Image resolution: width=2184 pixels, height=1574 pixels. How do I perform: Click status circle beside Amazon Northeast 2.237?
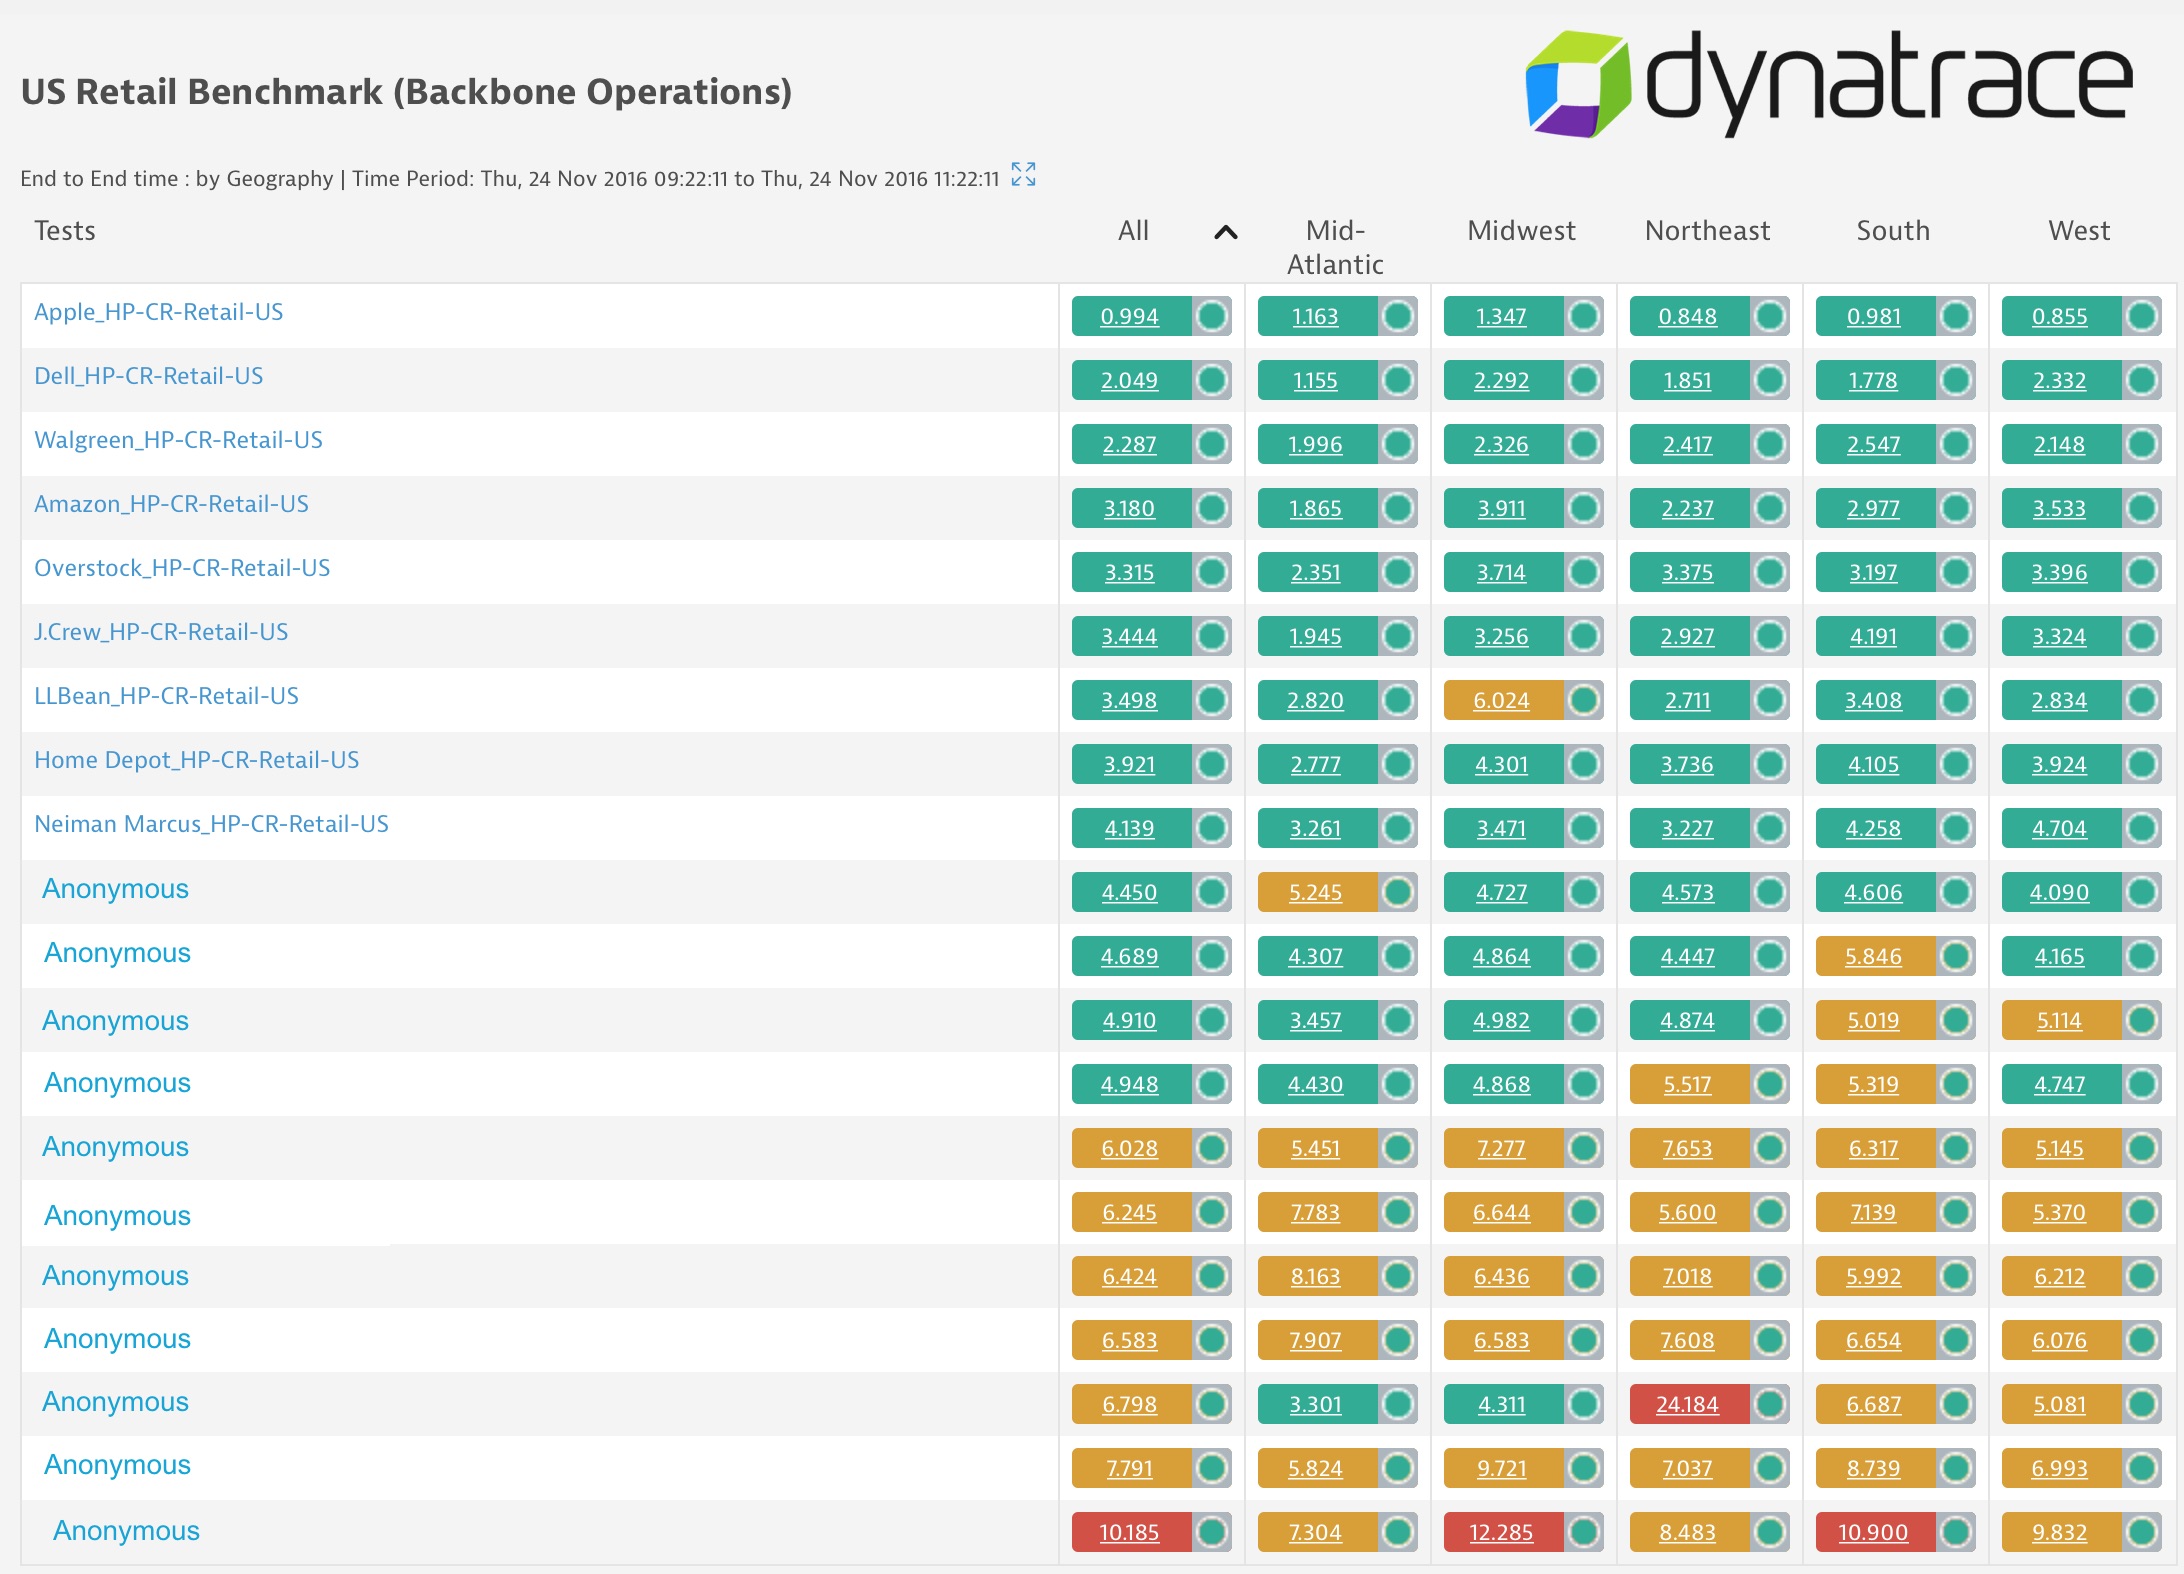1770,508
